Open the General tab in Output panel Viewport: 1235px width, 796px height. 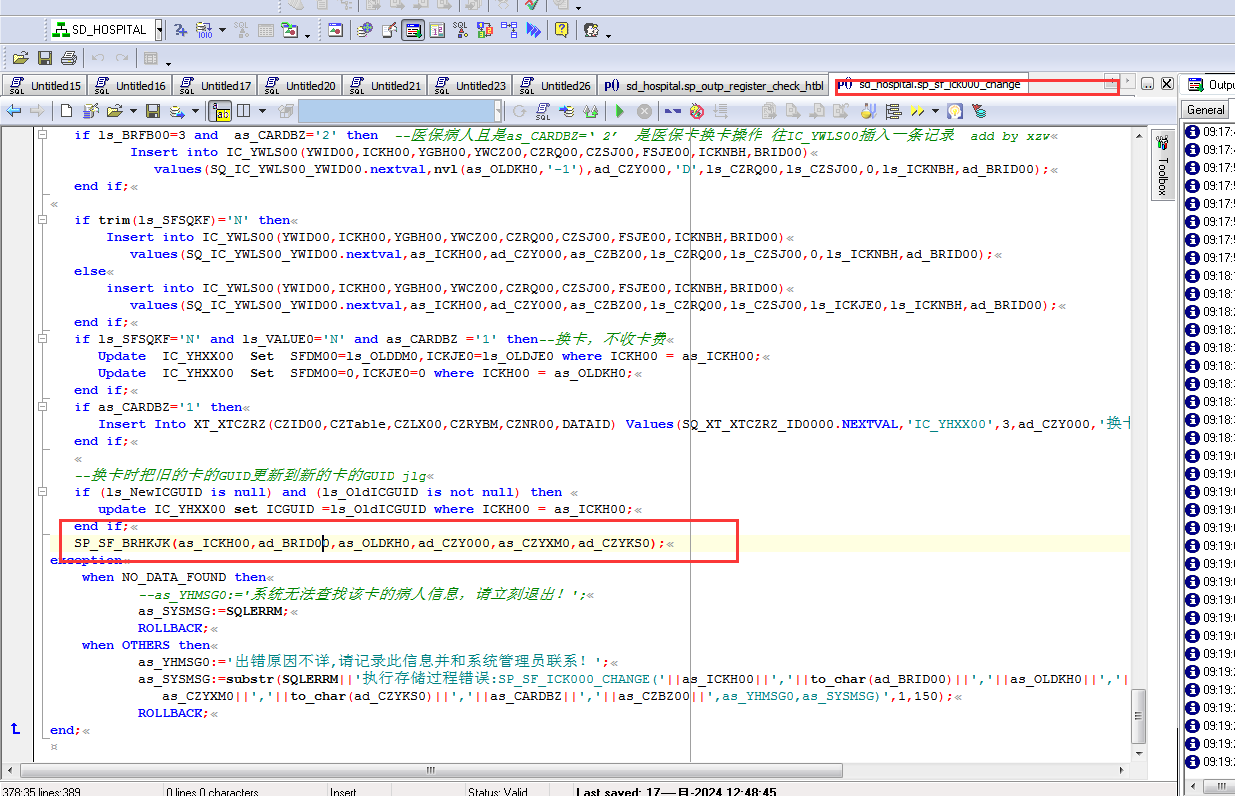[1205, 110]
